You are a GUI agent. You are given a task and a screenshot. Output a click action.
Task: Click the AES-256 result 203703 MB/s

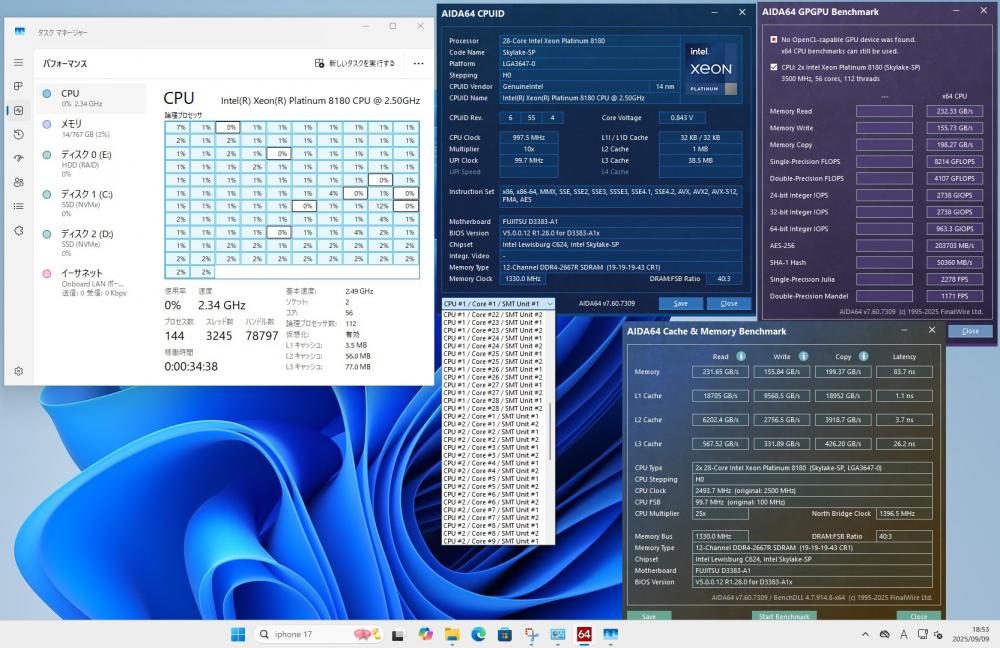click(954, 246)
